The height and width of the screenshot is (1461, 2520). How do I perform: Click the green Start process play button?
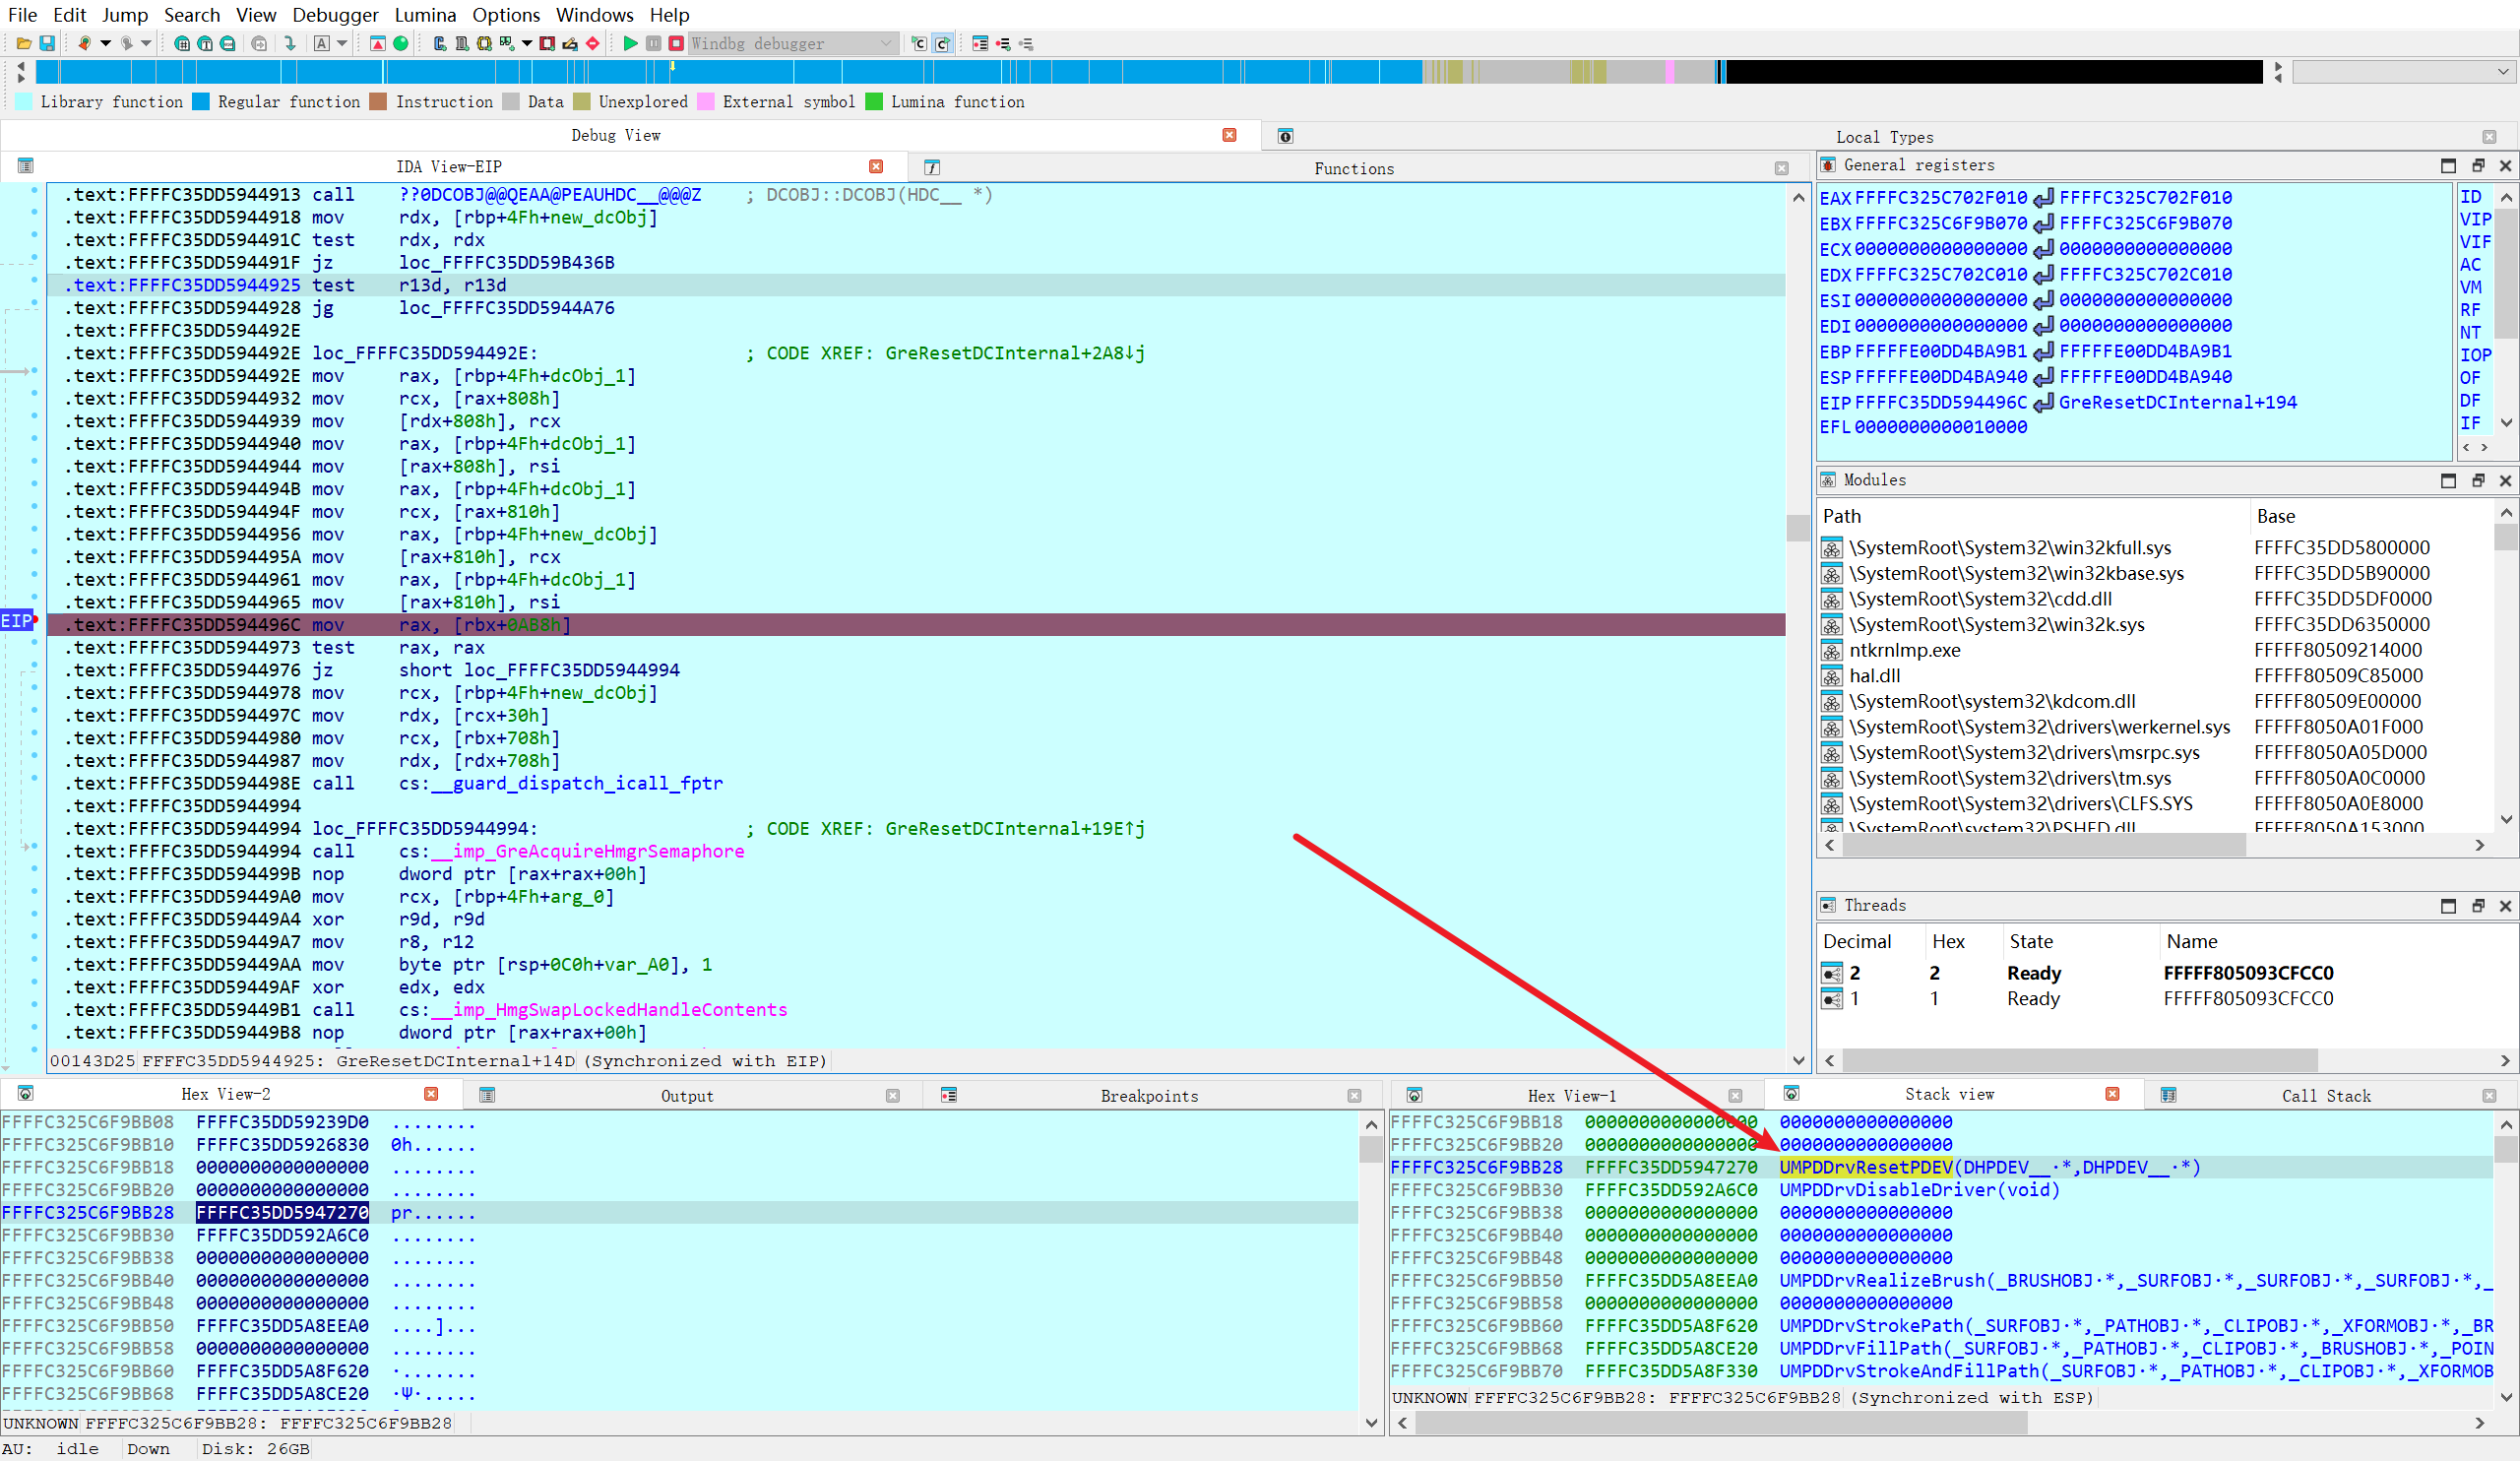pos(630,43)
